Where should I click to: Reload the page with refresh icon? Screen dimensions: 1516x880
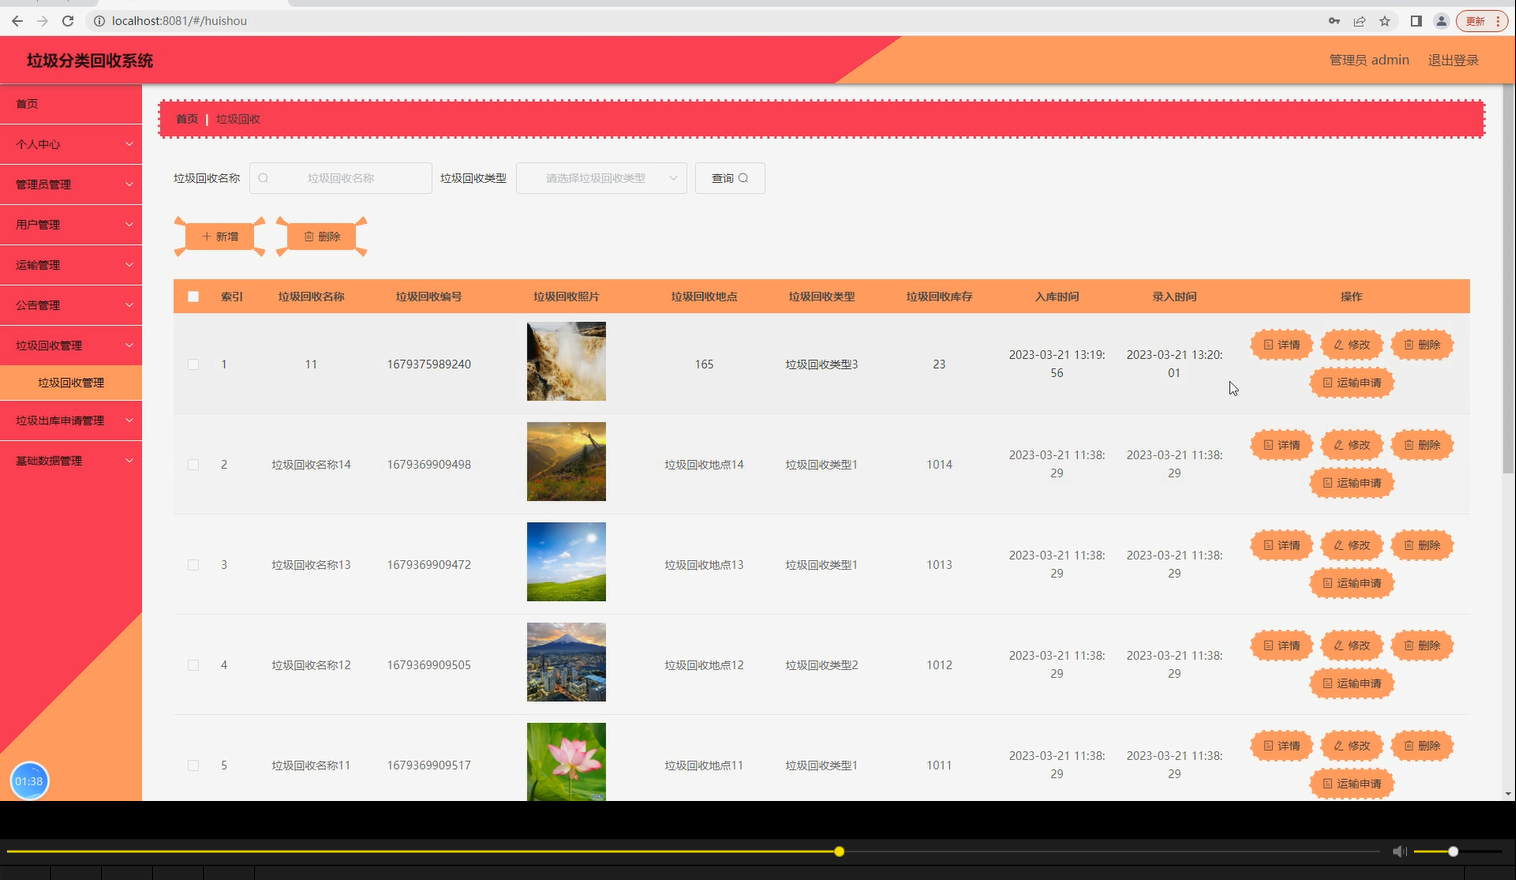(68, 21)
